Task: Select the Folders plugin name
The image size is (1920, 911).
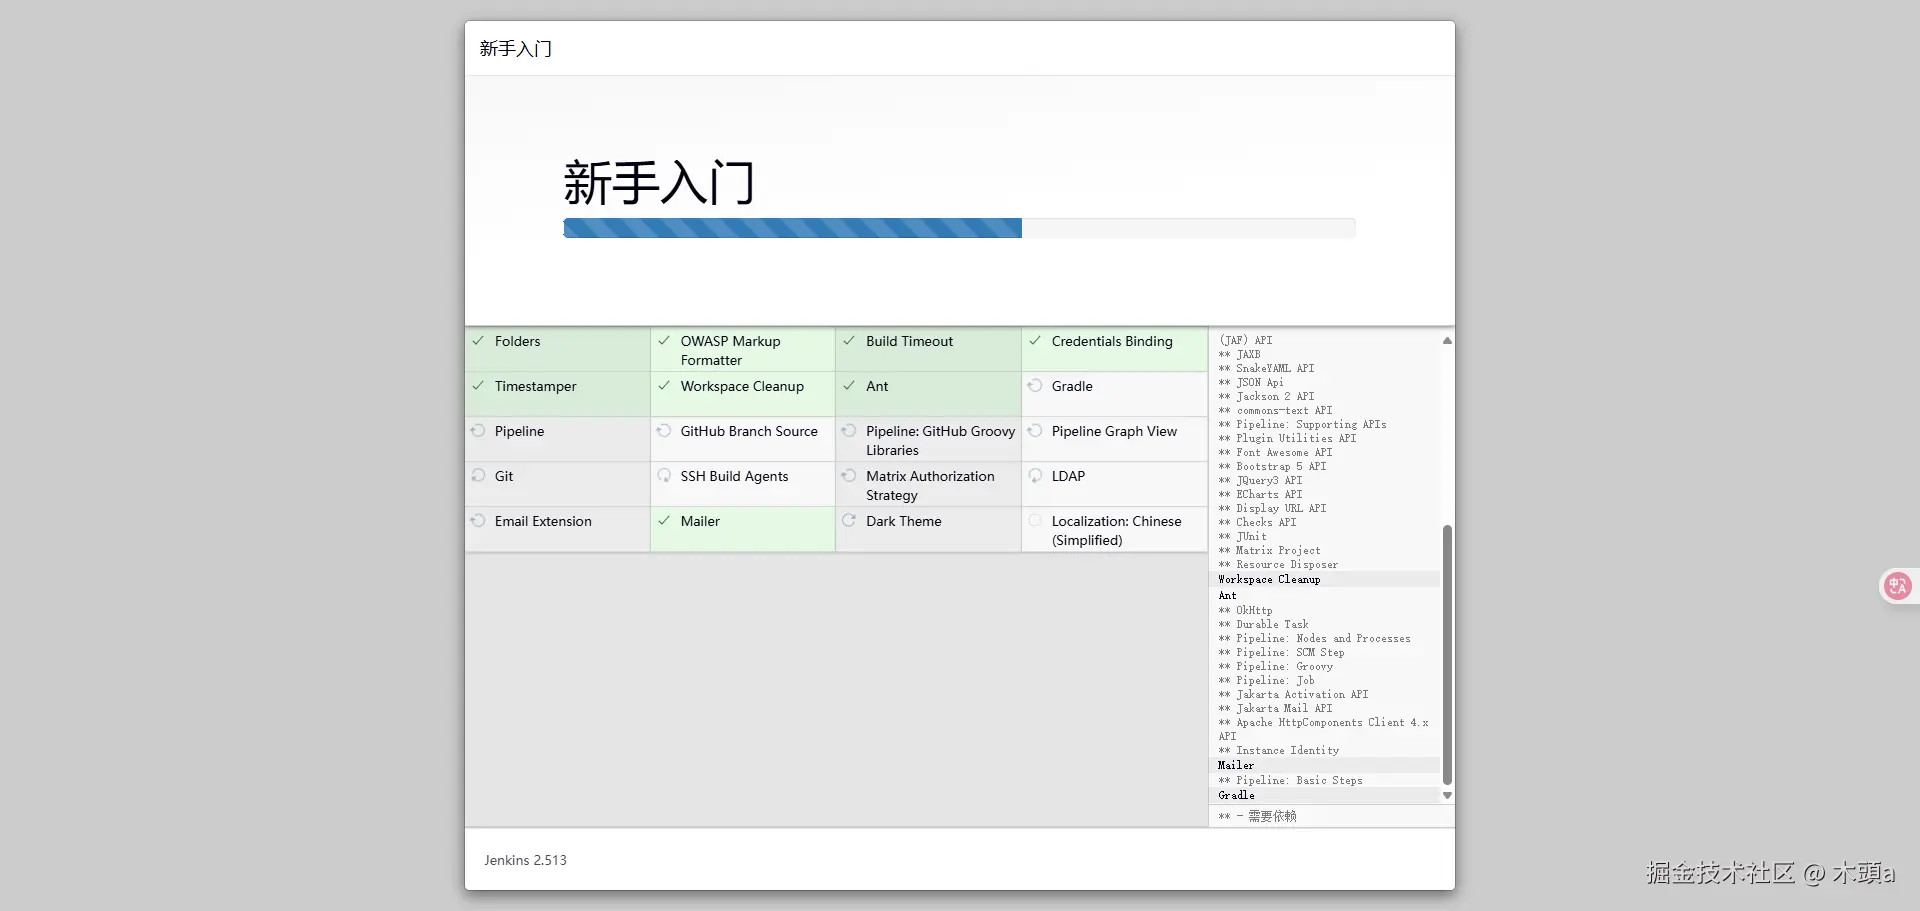Action: 517,341
